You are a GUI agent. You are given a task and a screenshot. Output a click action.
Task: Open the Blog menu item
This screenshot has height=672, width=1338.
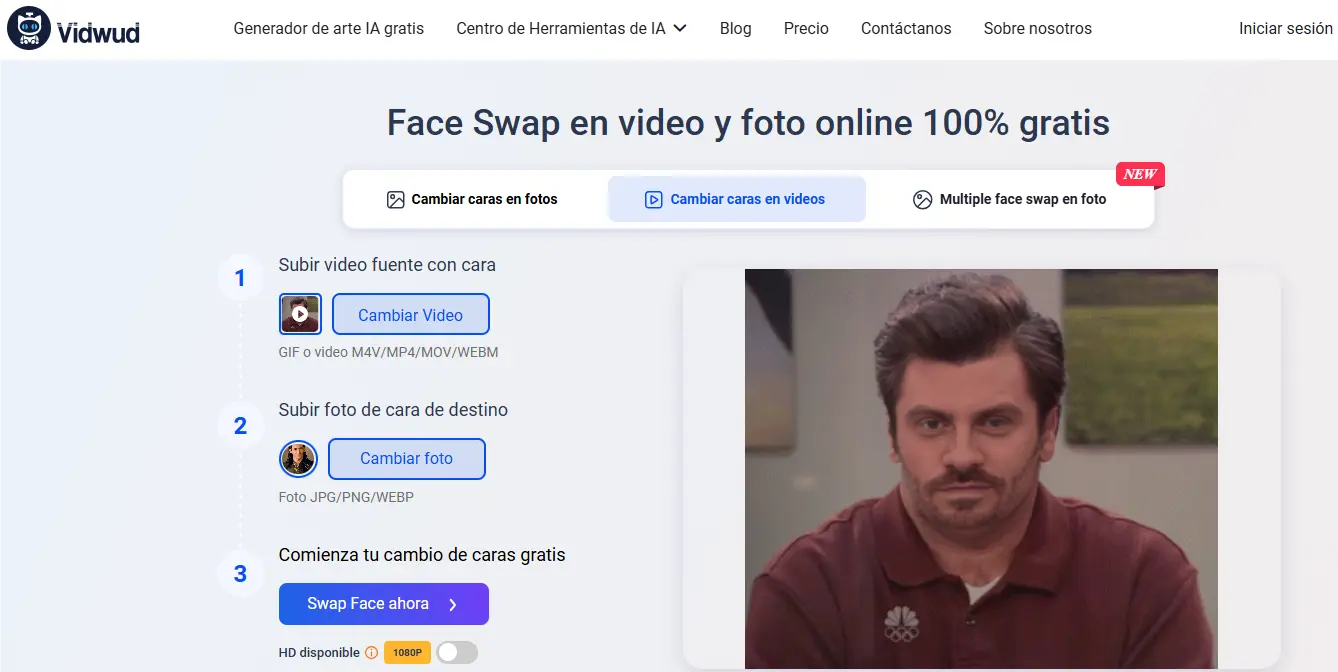click(735, 28)
